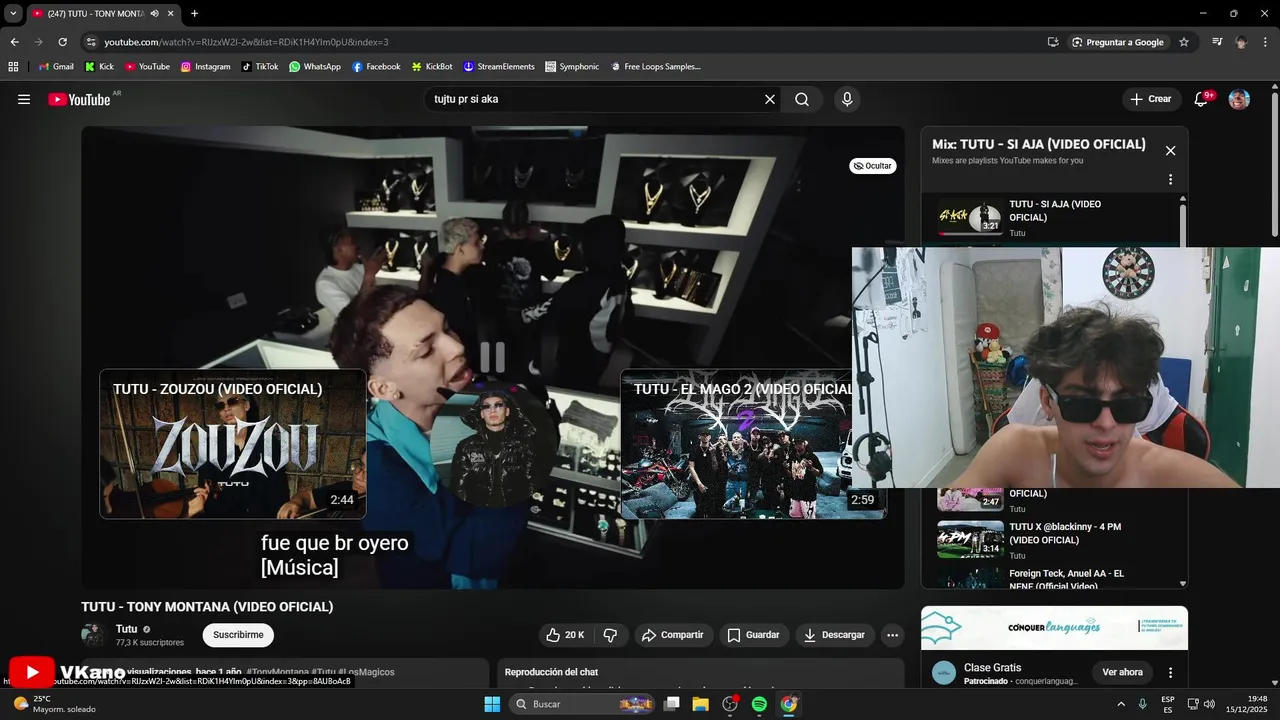Open StreamElements bookmark
The width and height of the screenshot is (1280, 720).
[499, 67]
